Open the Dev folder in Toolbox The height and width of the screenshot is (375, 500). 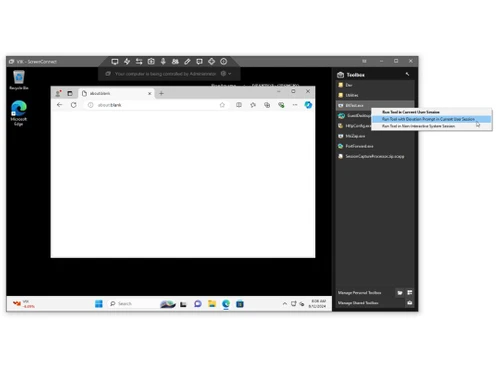pyautogui.click(x=375, y=85)
